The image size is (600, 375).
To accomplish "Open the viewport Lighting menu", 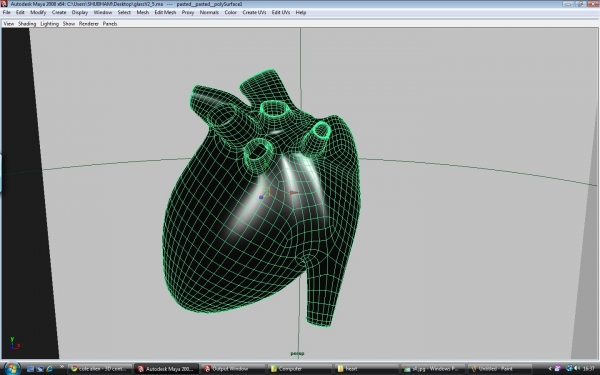I will (49, 24).
